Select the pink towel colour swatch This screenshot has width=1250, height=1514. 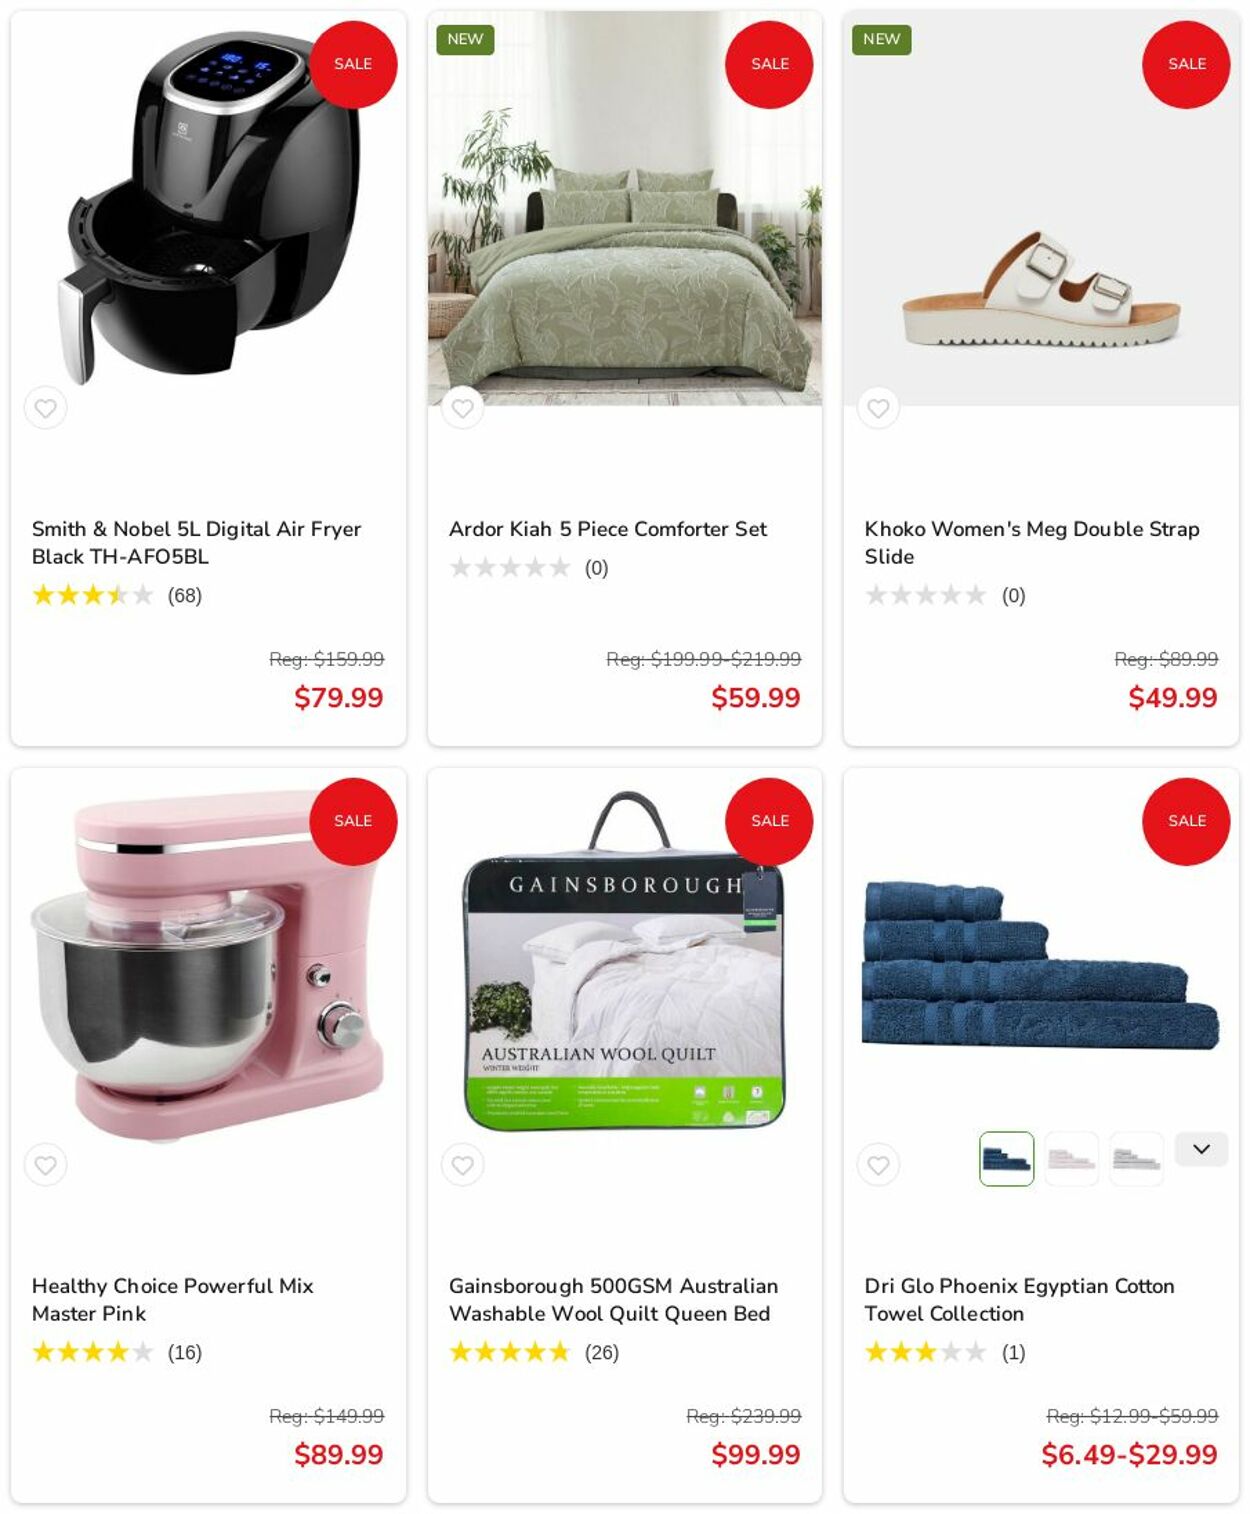(1071, 1159)
